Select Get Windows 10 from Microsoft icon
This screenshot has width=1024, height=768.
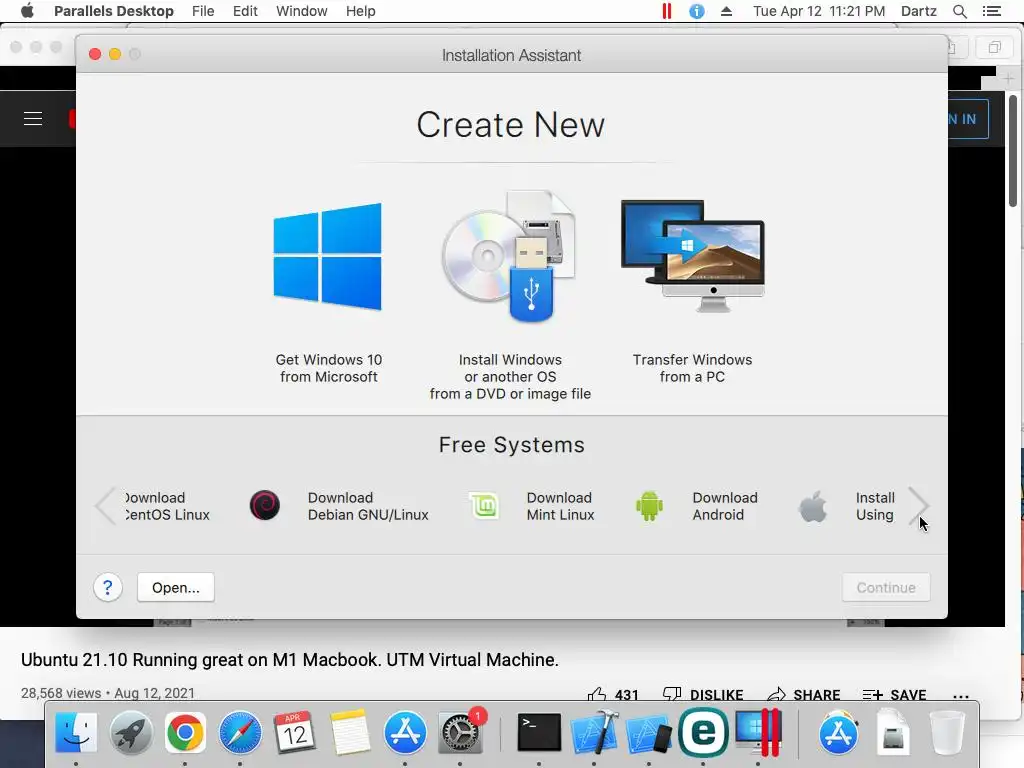[x=327, y=257]
